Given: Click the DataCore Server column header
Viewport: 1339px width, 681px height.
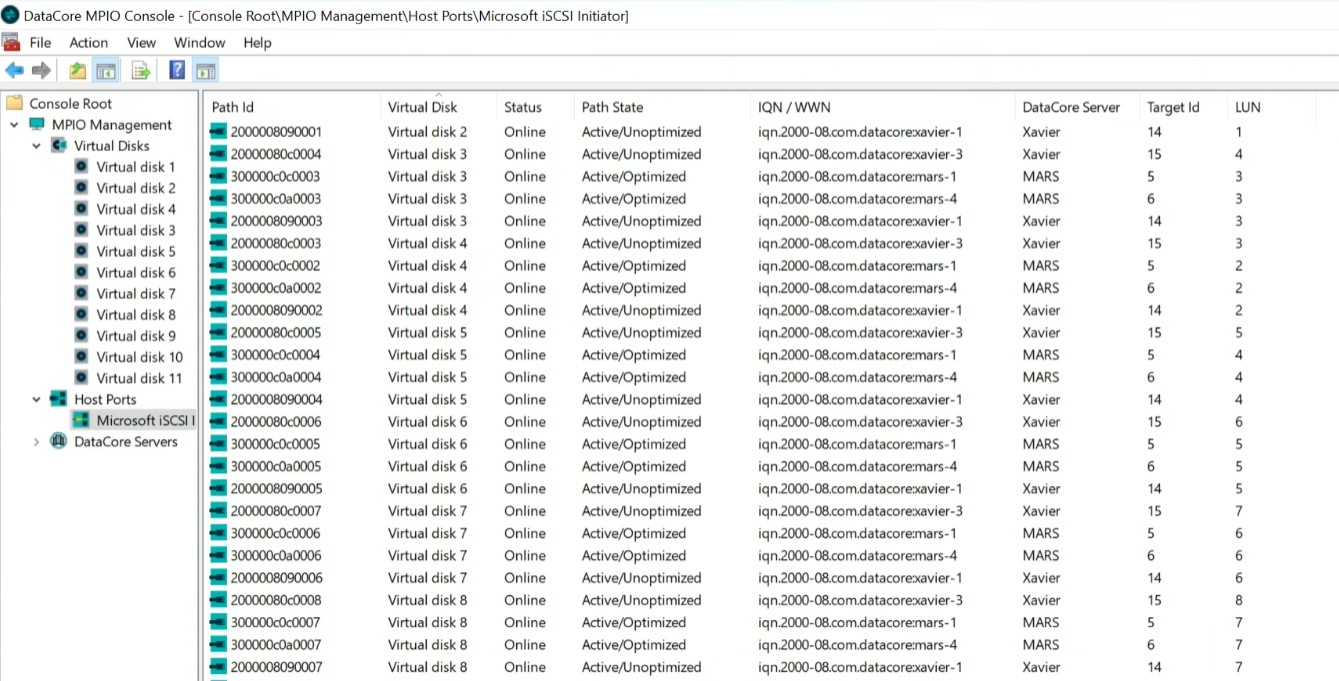Looking at the screenshot, I should pyautogui.click(x=1071, y=107).
